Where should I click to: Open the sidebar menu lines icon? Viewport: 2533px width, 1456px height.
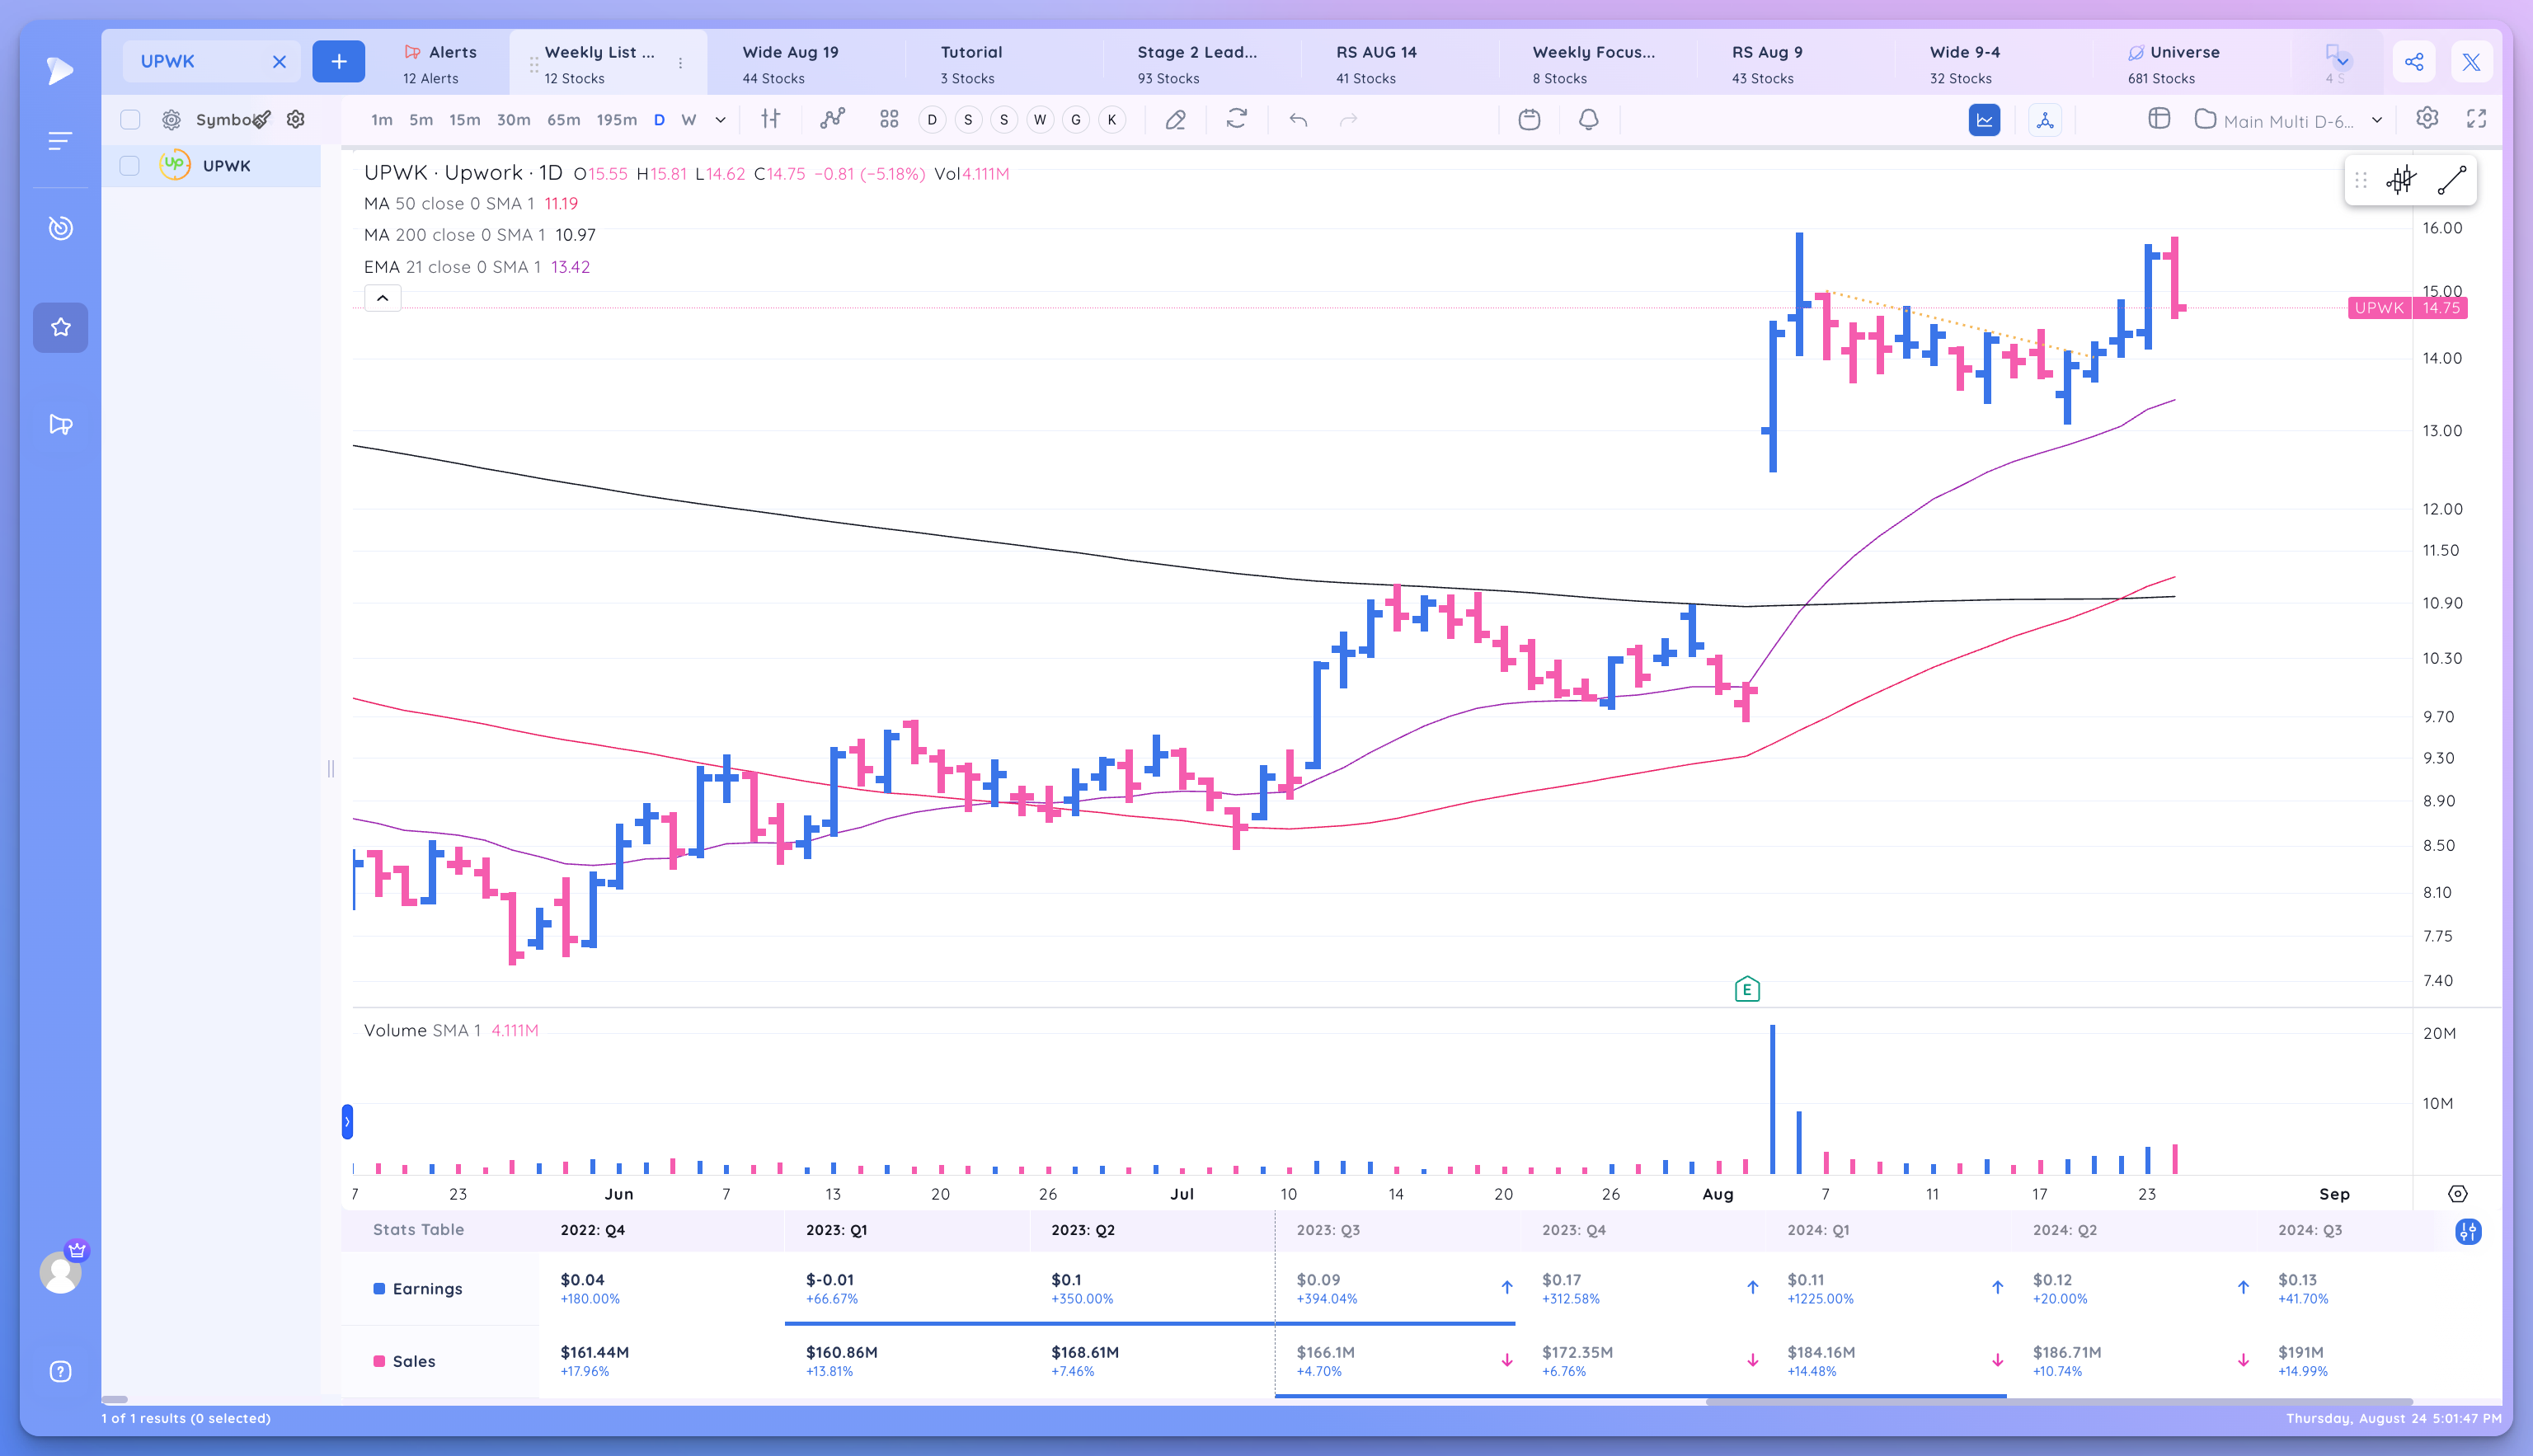(x=60, y=141)
